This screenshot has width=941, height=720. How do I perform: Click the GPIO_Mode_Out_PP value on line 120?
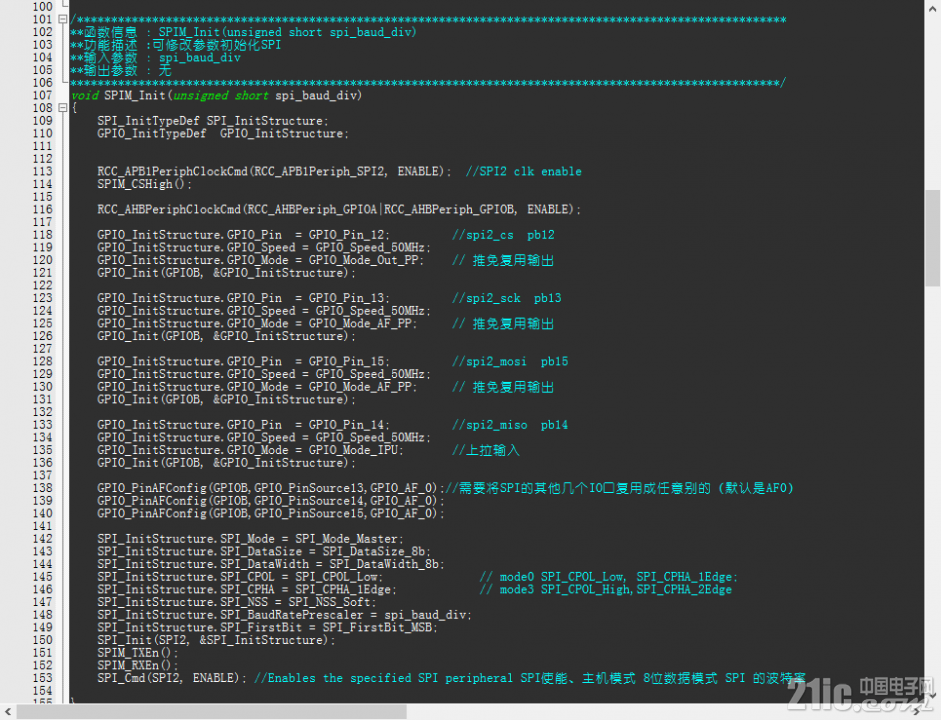click(x=363, y=260)
